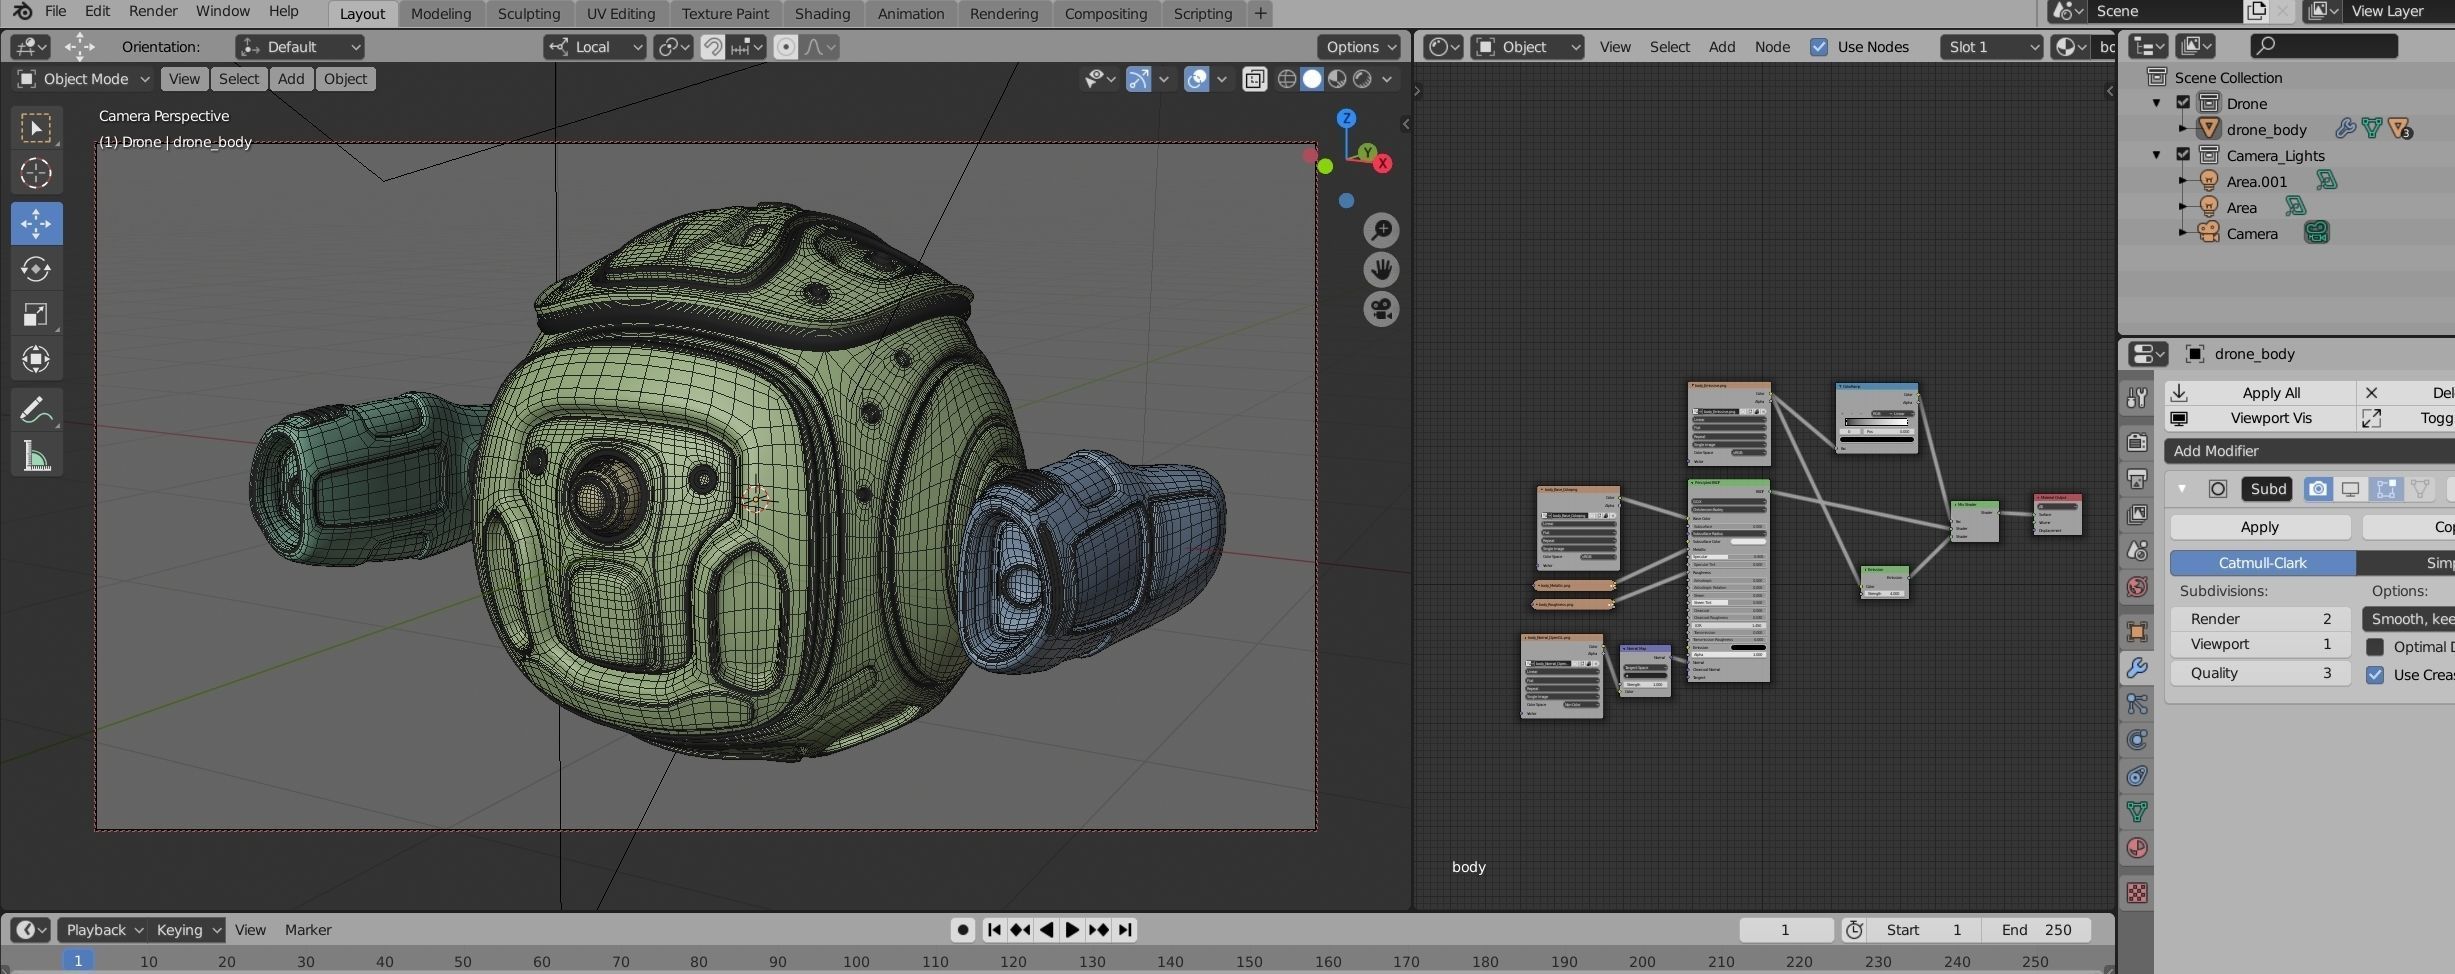Switch to the Modeling workspace tab
2455x974 pixels.
tap(441, 13)
